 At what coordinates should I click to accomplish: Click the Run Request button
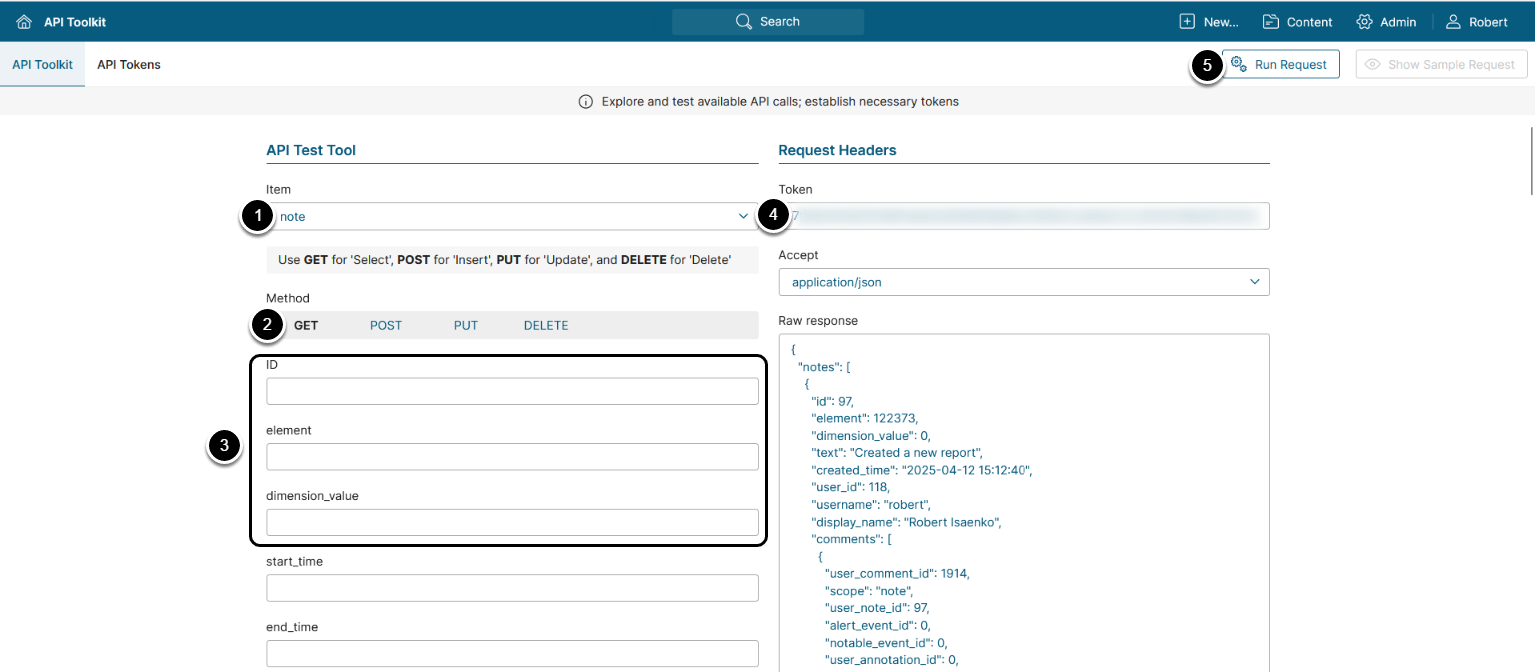click(1281, 64)
